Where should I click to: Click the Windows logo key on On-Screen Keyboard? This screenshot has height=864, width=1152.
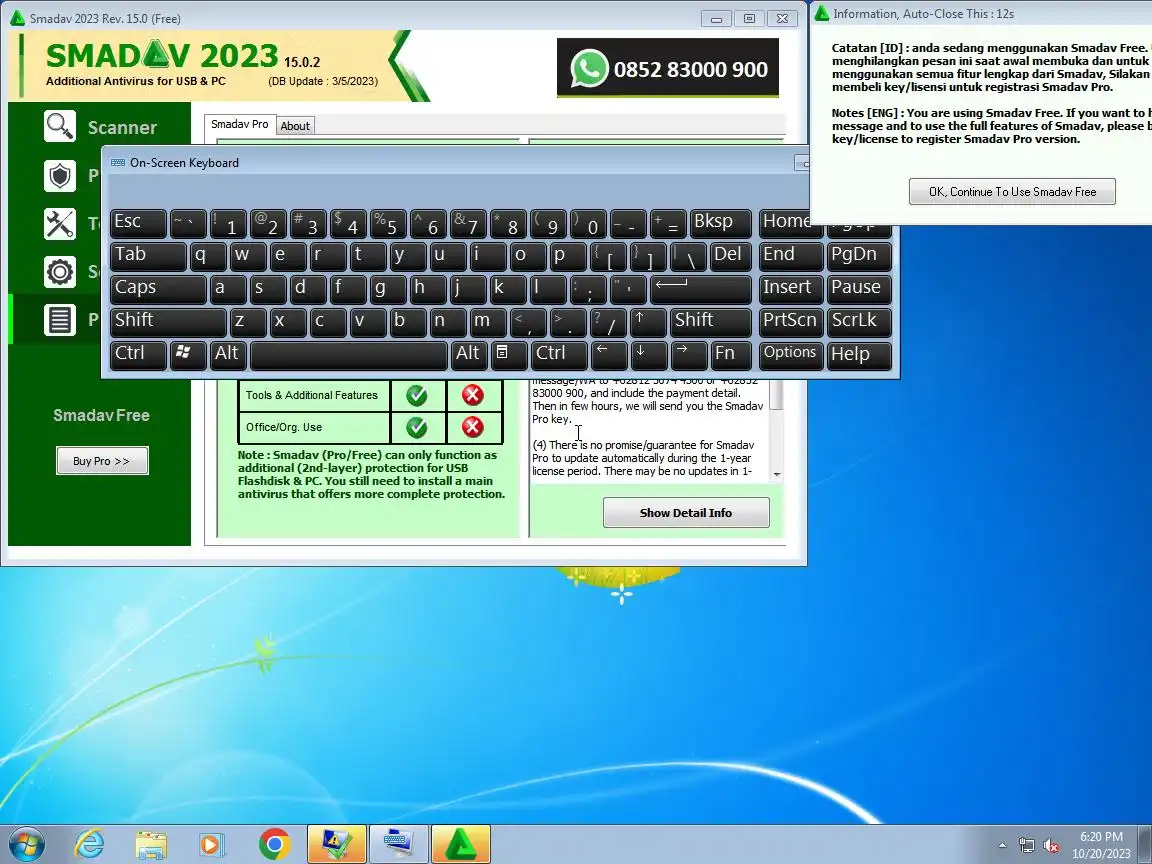[187, 355]
